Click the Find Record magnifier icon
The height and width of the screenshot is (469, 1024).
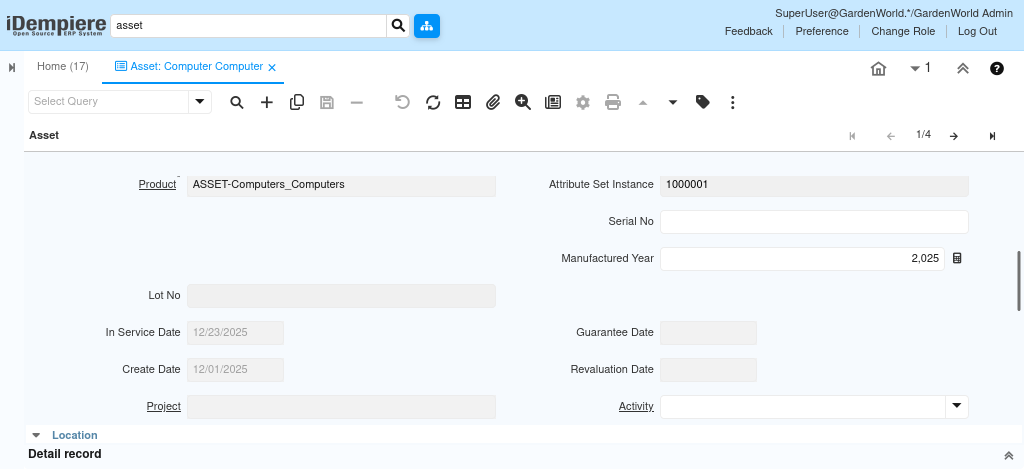click(237, 102)
